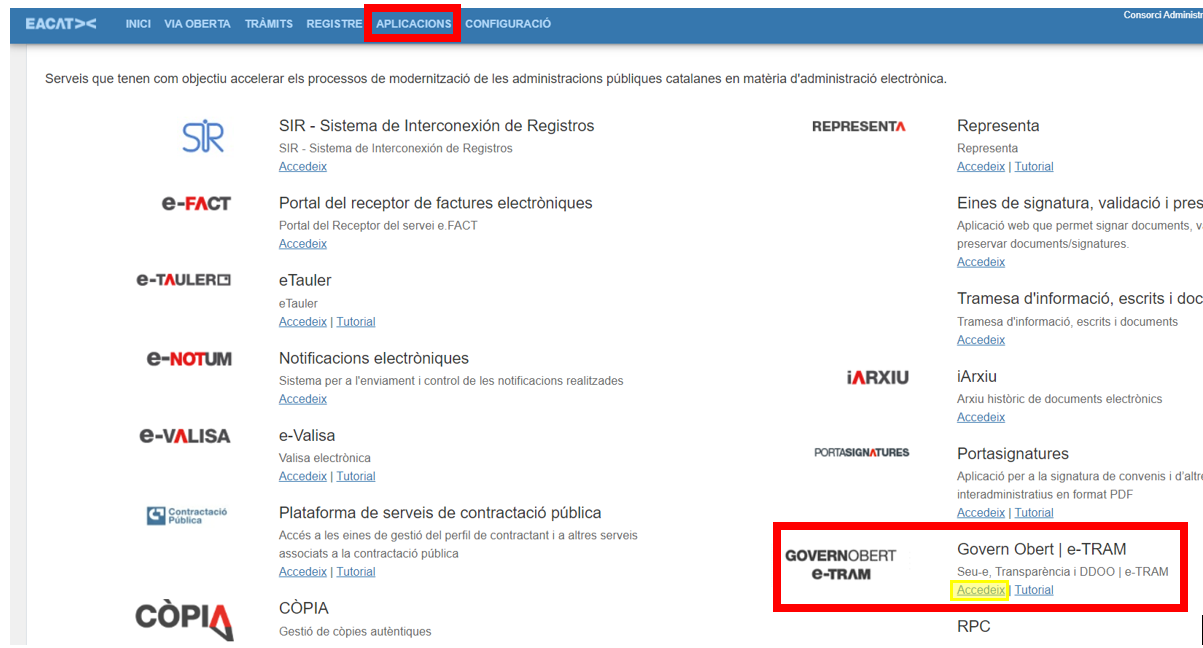Click the Contractació Pública logo
The width and height of the screenshot is (1203, 648).
(x=187, y=516)
